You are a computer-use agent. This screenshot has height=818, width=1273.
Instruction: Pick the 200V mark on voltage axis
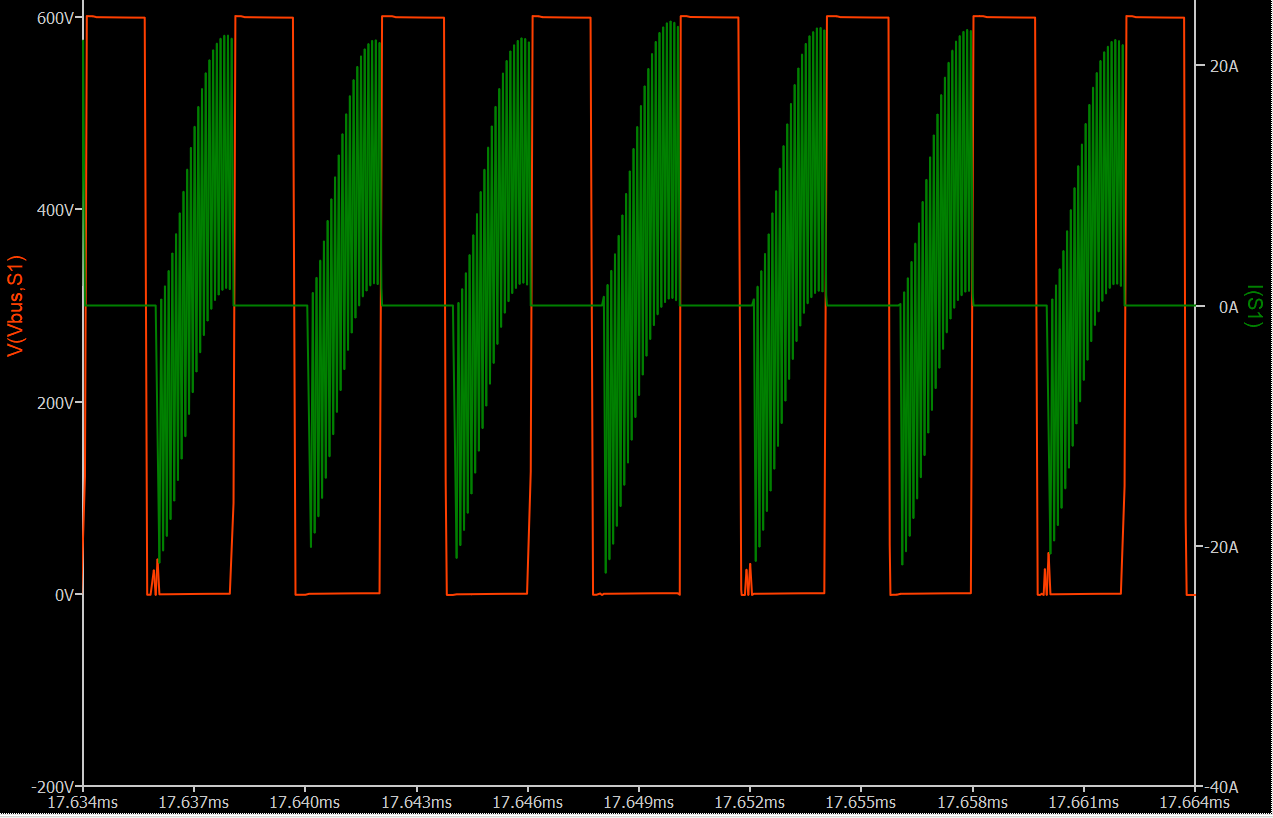[57, 402]
